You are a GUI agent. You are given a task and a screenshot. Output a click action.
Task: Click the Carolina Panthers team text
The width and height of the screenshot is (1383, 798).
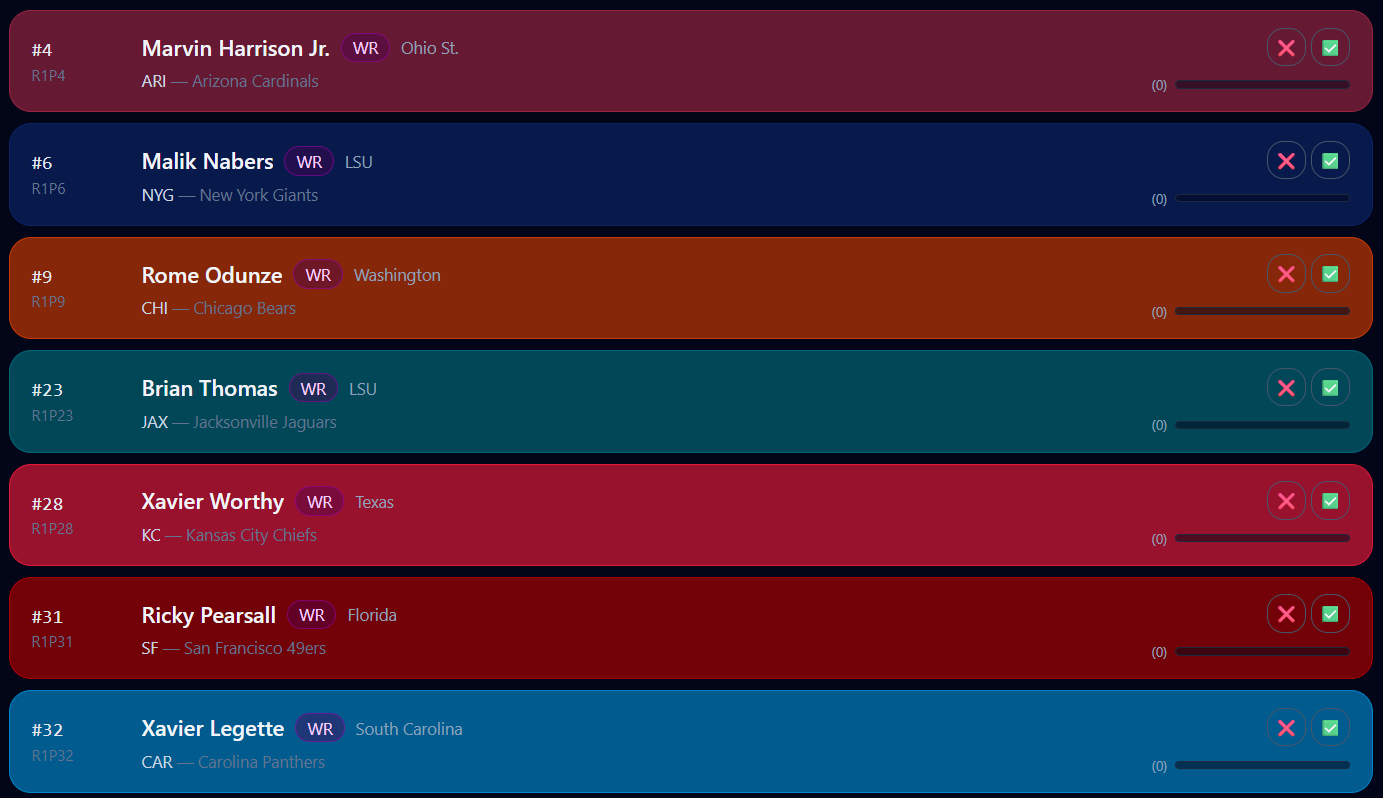pyautogui.click(x=262, y=762)
